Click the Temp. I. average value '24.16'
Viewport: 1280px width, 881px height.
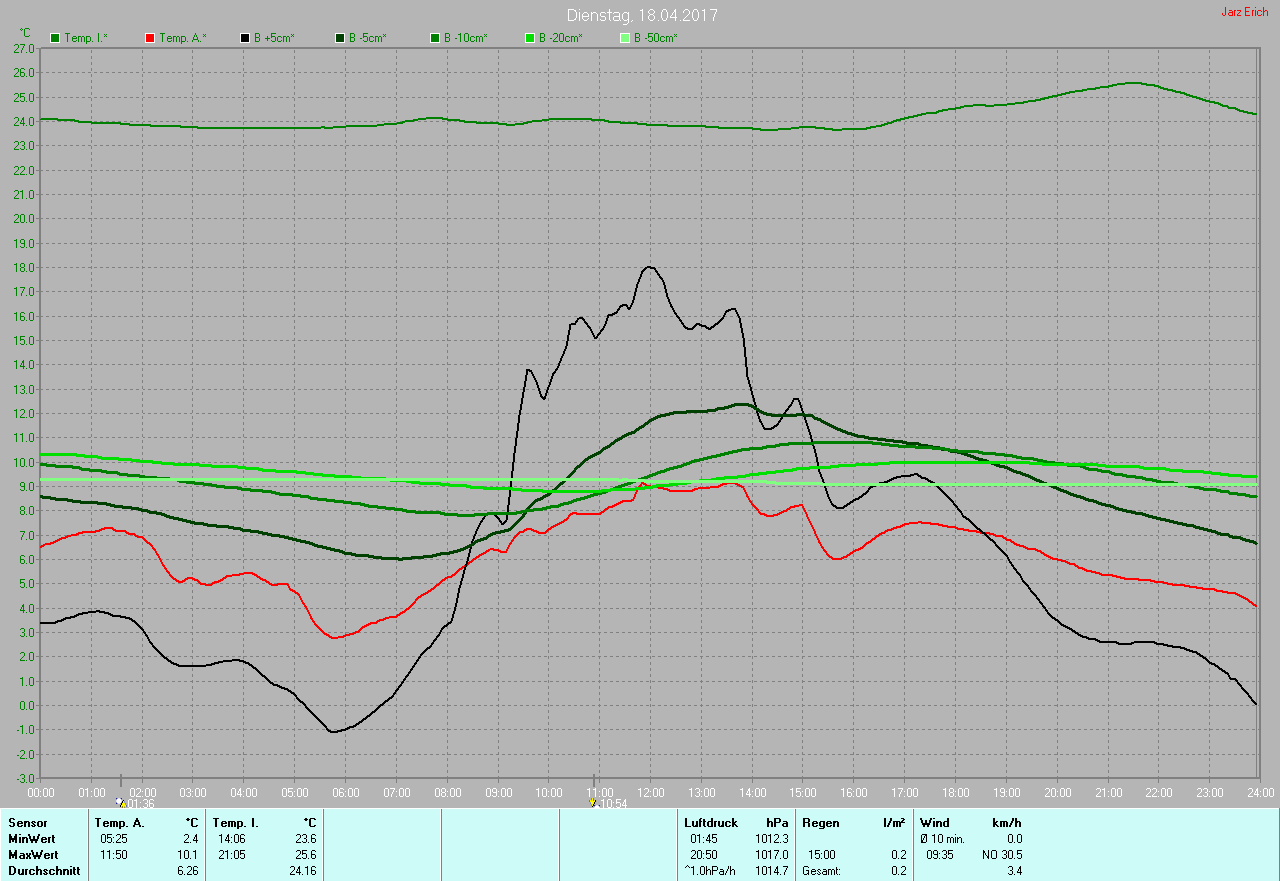click(302, 871)
